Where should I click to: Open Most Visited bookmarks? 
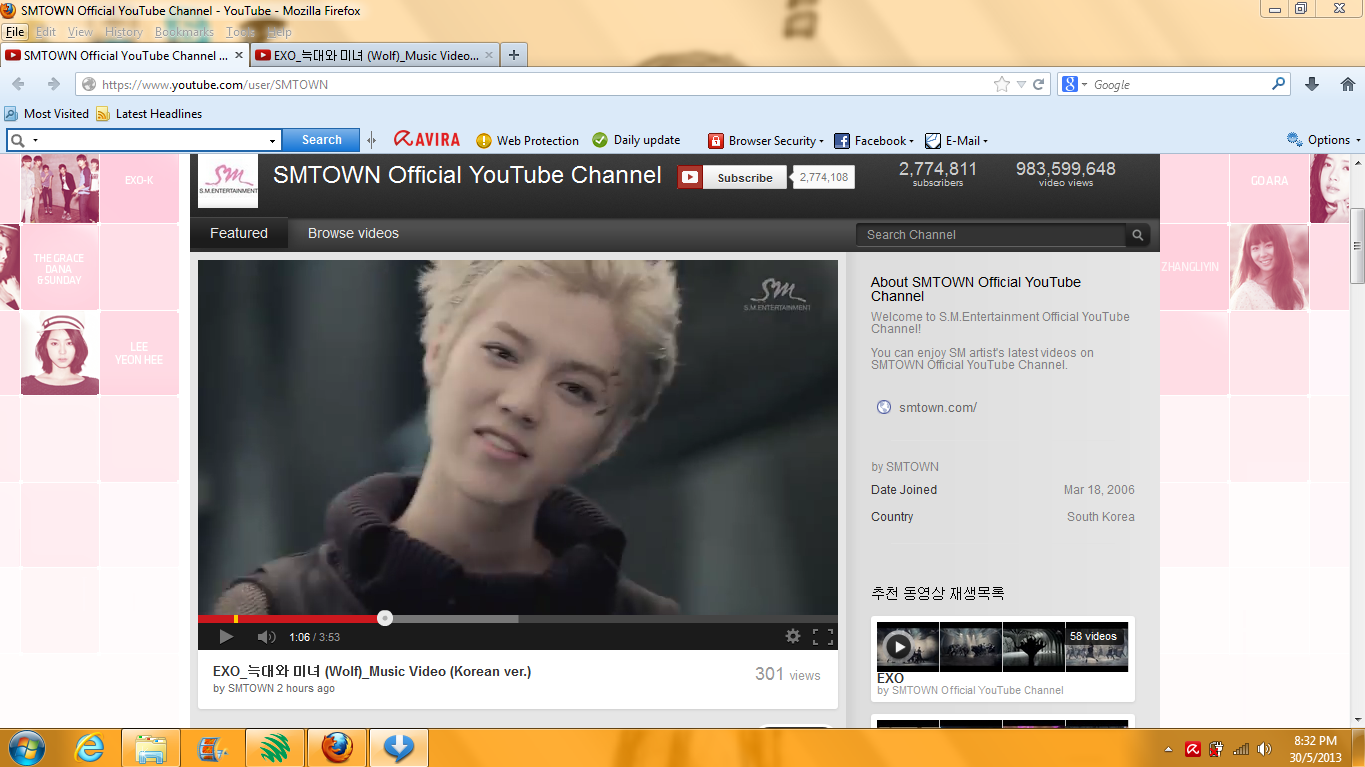tap(47, 114)
